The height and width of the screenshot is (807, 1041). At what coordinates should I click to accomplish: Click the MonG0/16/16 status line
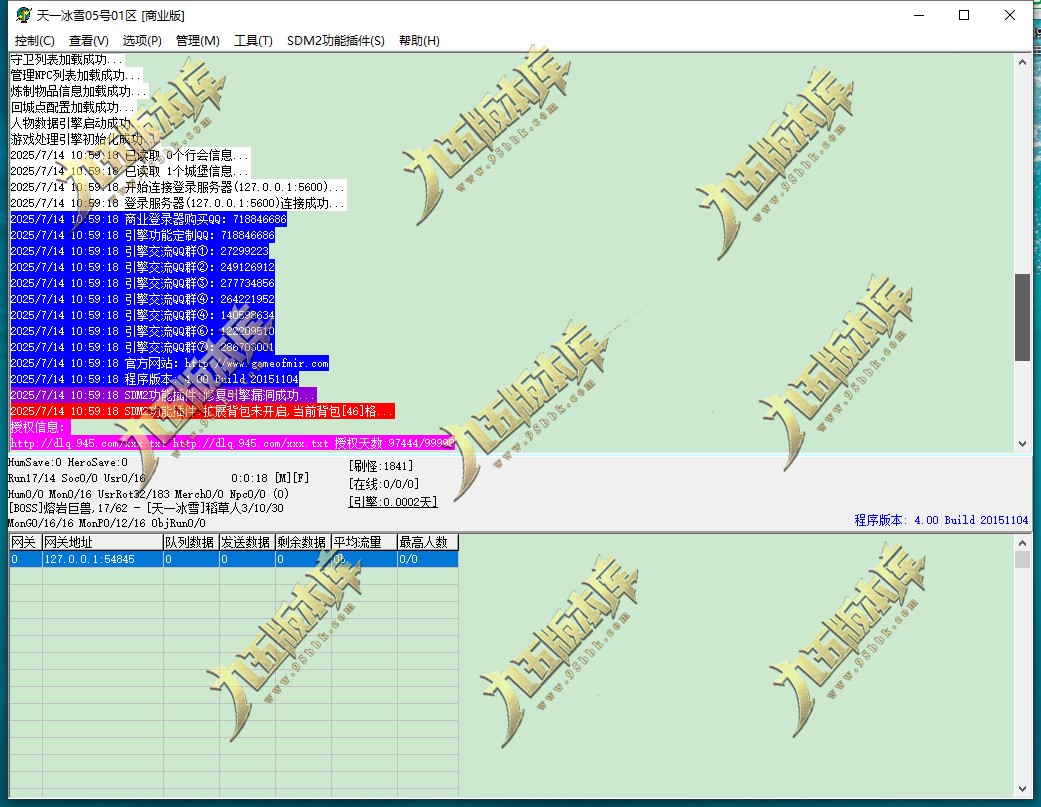(x=106, y=523)
